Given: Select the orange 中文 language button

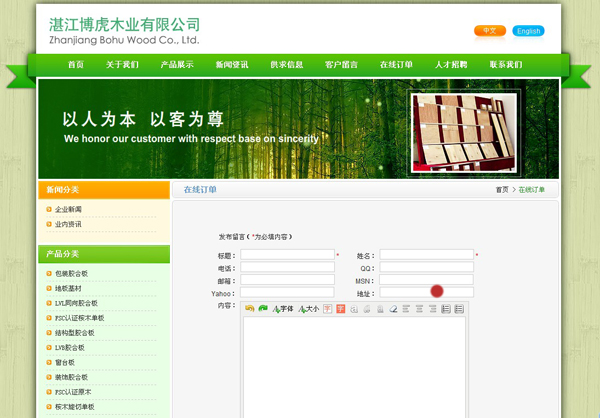Looking at the screenshot, I should (x=489, y=31).
